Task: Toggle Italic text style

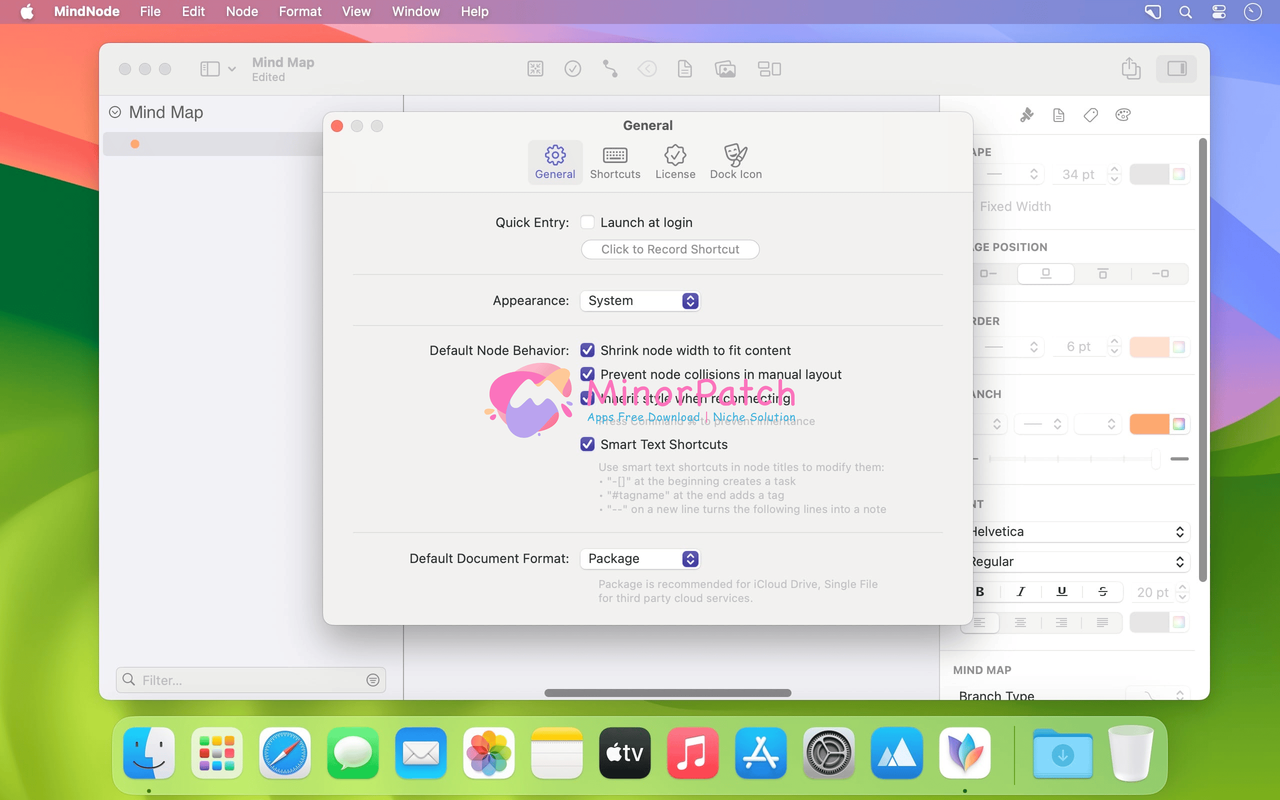Action: click(x=1021, y=592)
